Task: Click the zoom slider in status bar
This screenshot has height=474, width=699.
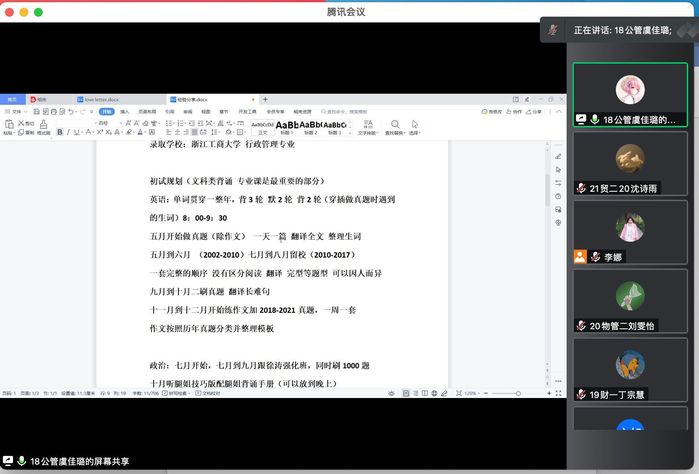Action: pos(508,394)
